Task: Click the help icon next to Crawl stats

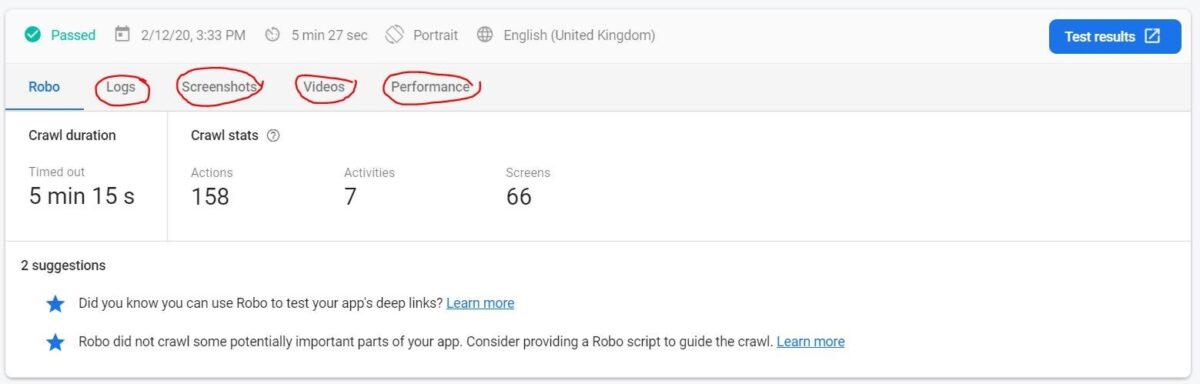Action: (x=273, y=136)
